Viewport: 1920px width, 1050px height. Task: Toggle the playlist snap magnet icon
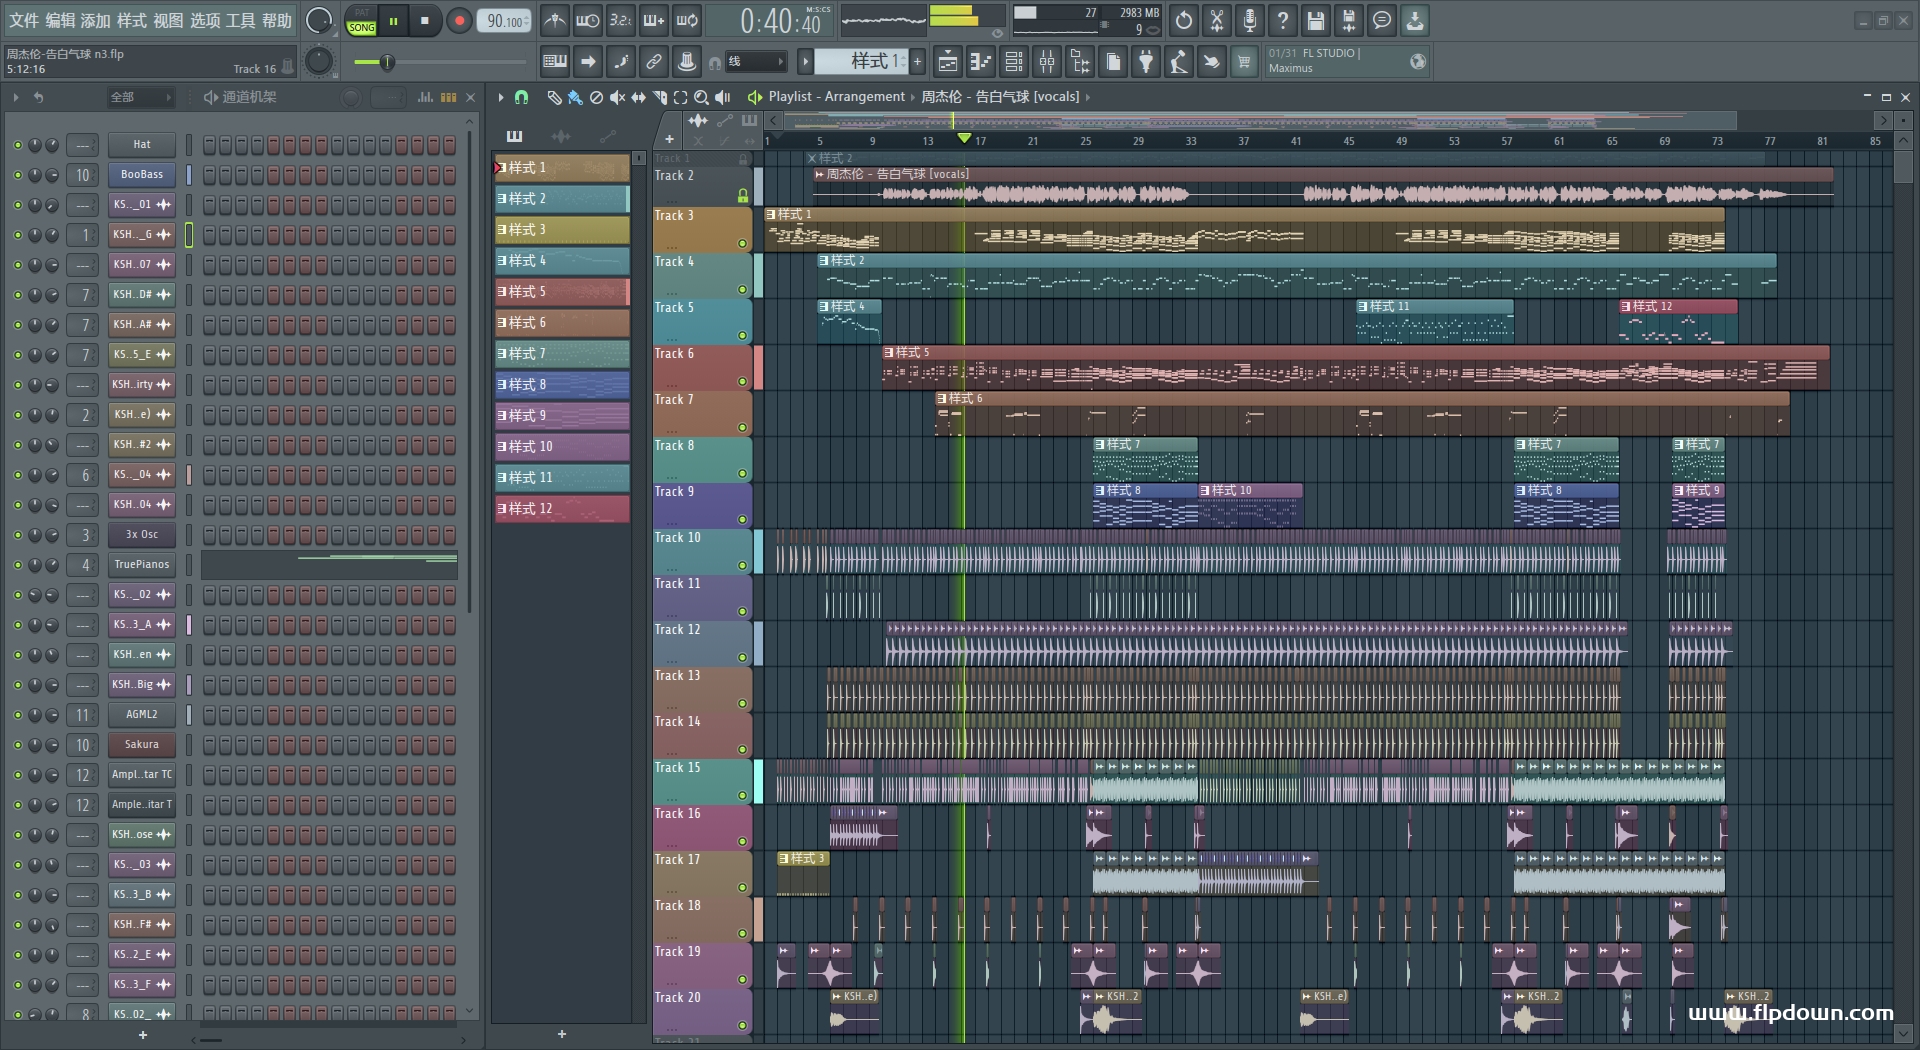(x=521, y=97)
